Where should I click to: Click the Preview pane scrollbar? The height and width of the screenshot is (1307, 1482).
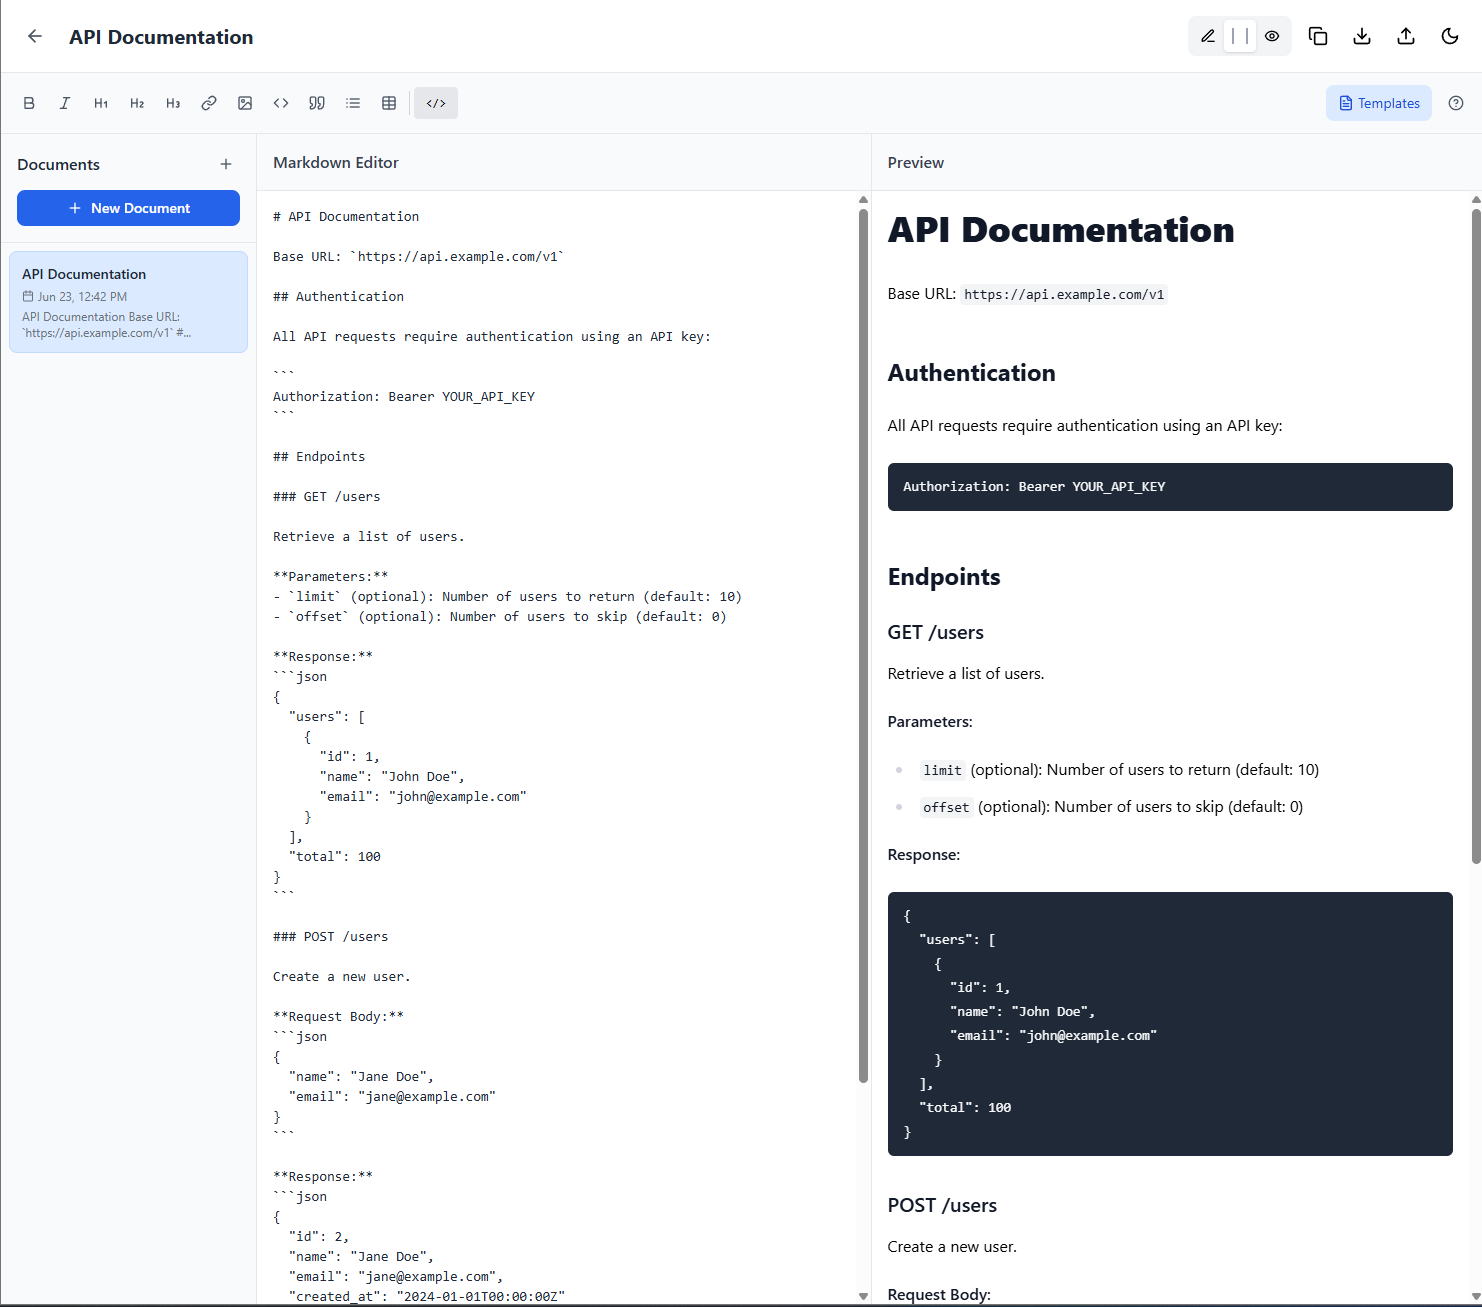click(x=1476, y=535)
